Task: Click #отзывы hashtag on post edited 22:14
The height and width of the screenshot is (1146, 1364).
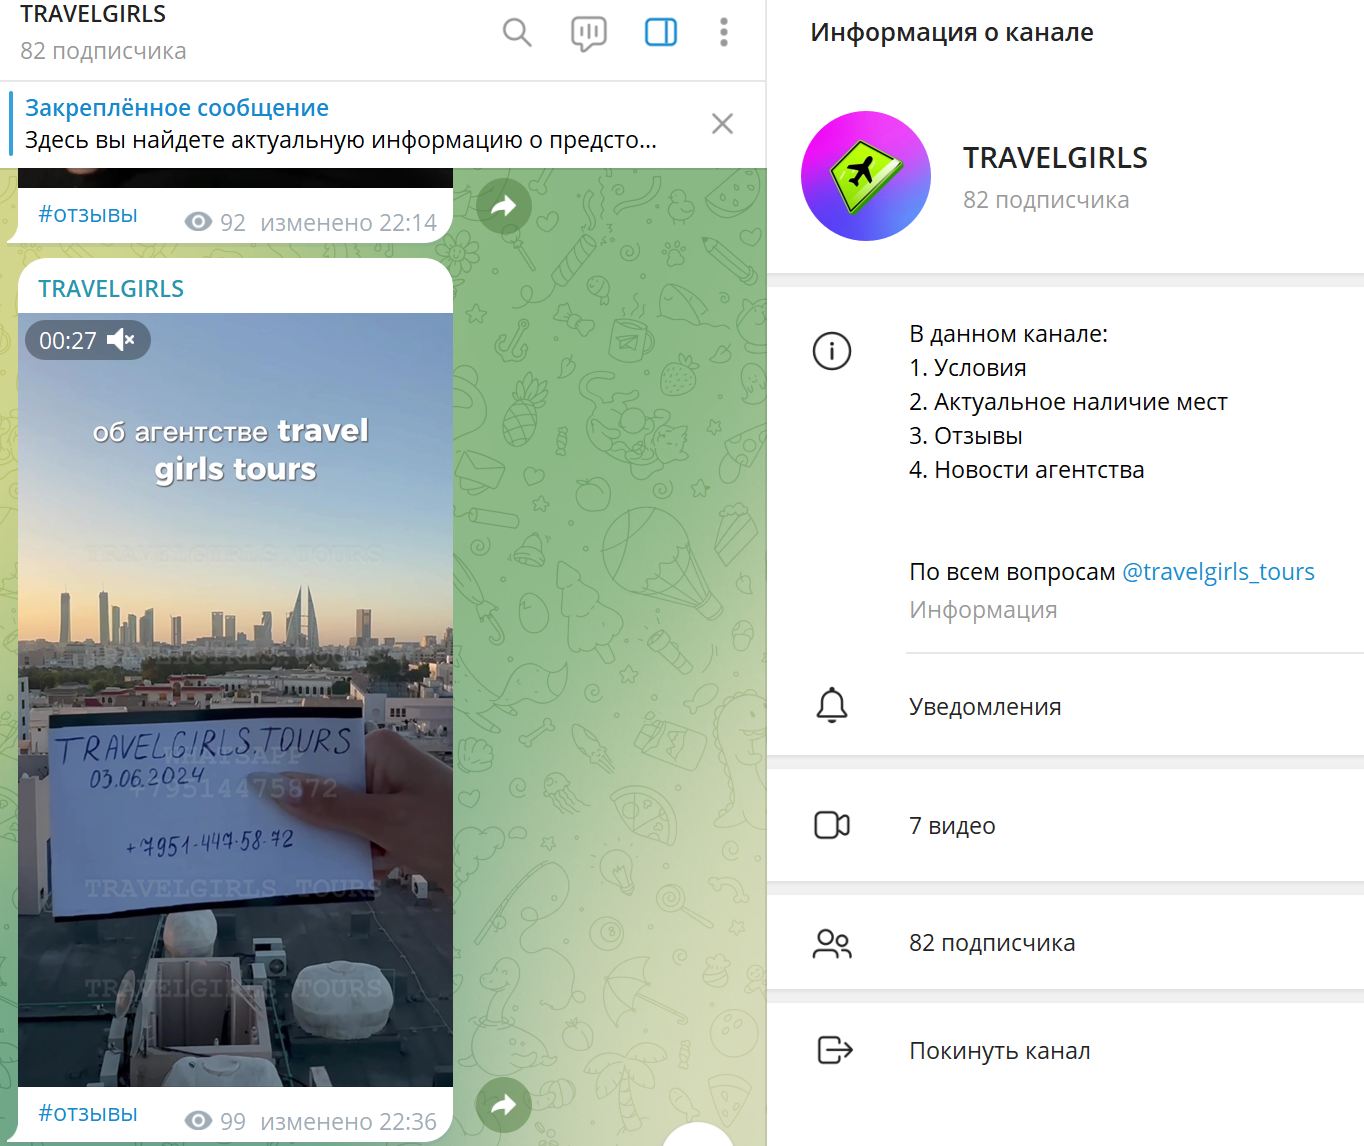Action: click(x=88, y=214)
